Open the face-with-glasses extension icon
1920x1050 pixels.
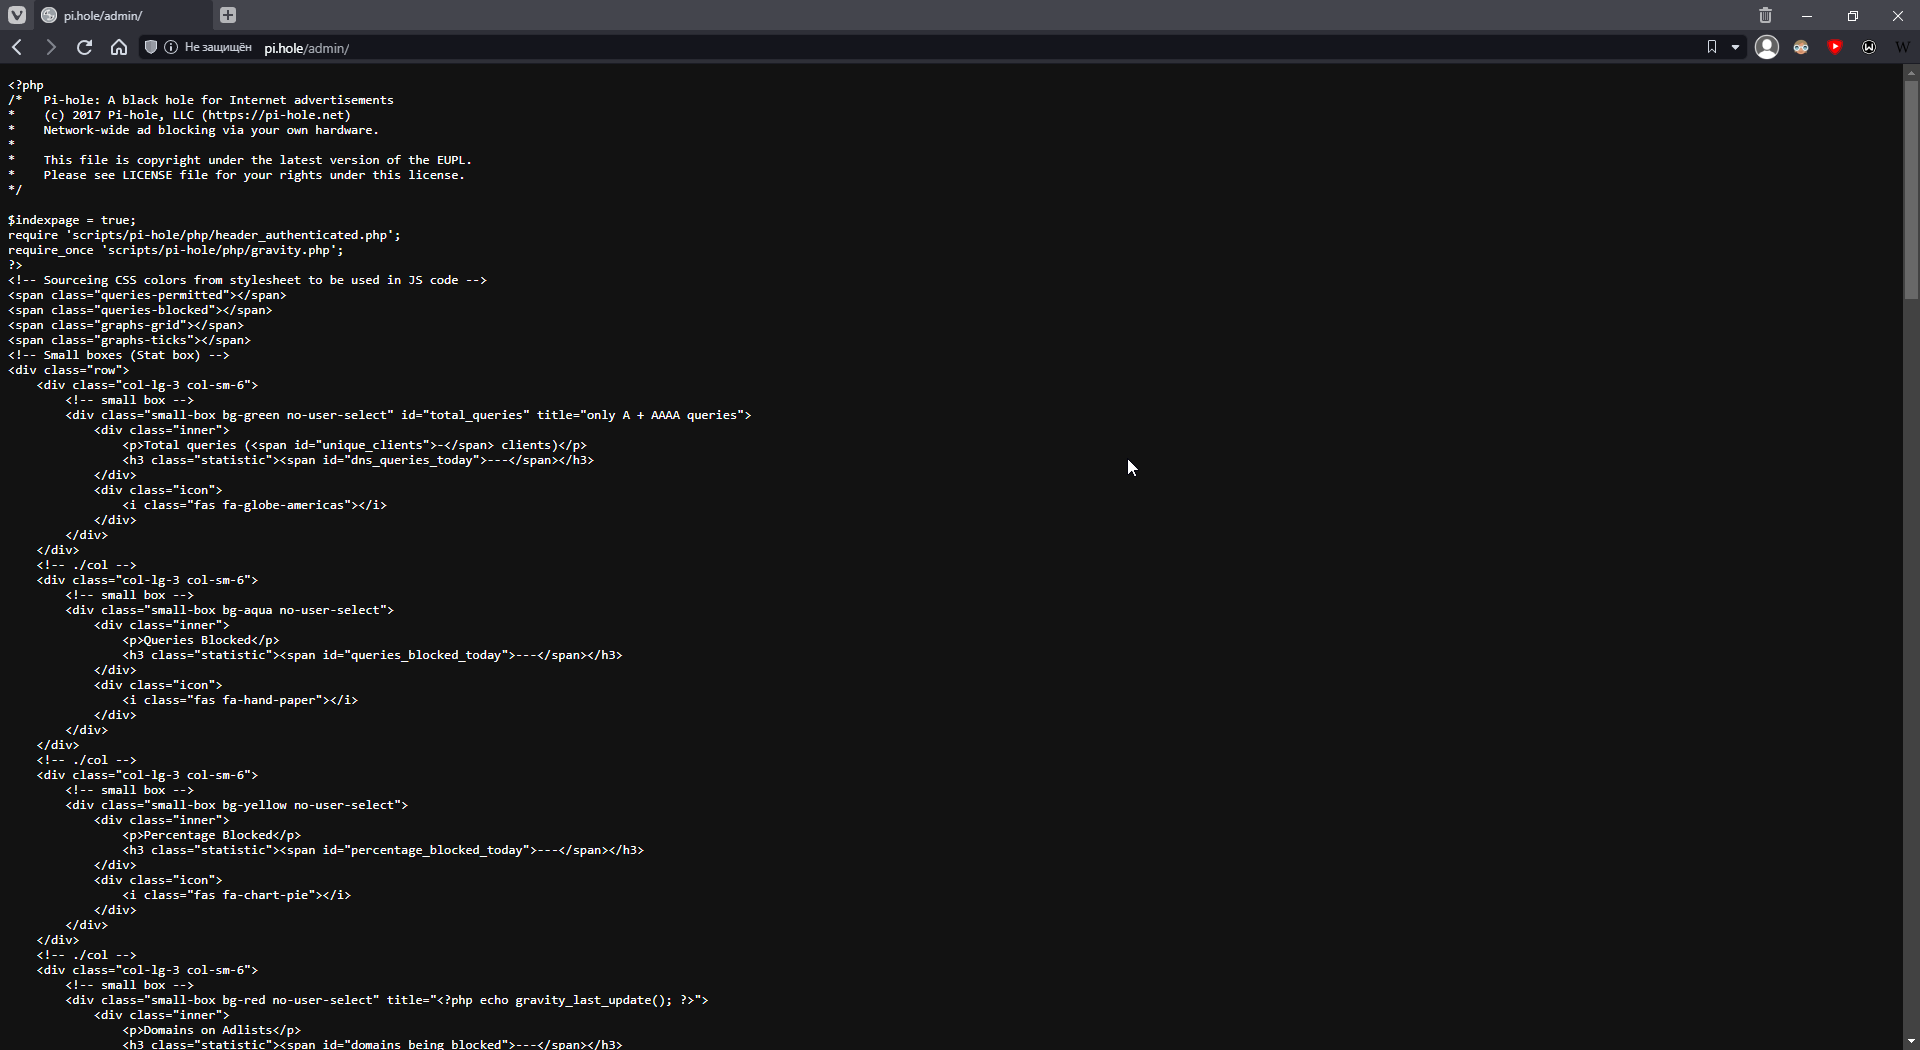1801,47
